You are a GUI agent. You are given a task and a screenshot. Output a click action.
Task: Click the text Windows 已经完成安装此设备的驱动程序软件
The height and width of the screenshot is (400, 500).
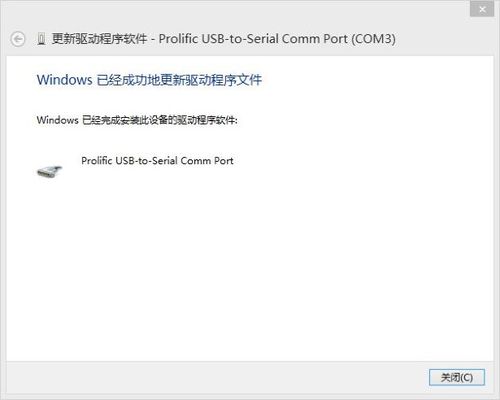(137, 120)
